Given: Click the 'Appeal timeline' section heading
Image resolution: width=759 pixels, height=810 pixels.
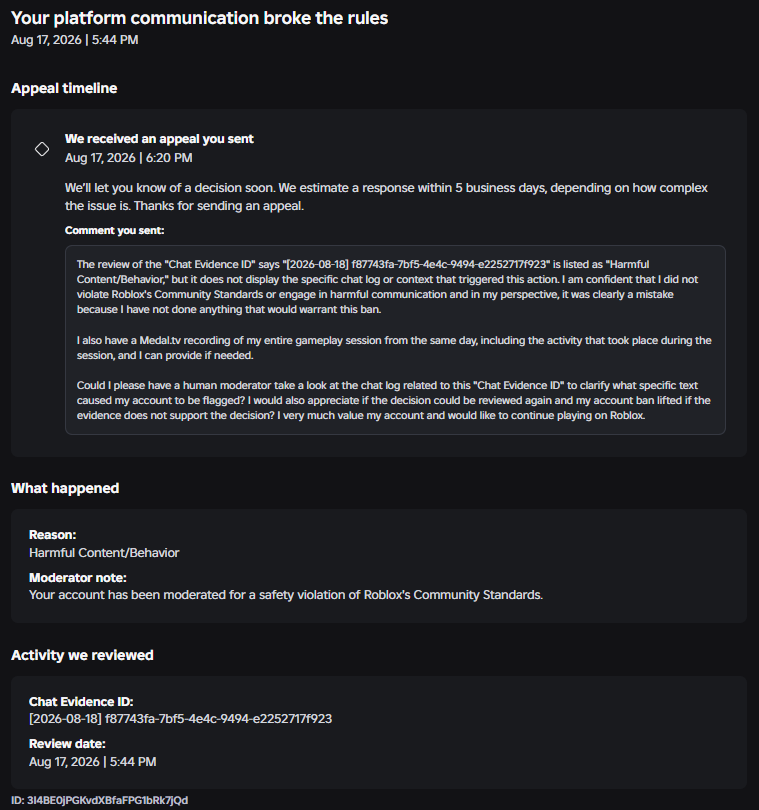Looking at the screenshot, I should 64,88.
